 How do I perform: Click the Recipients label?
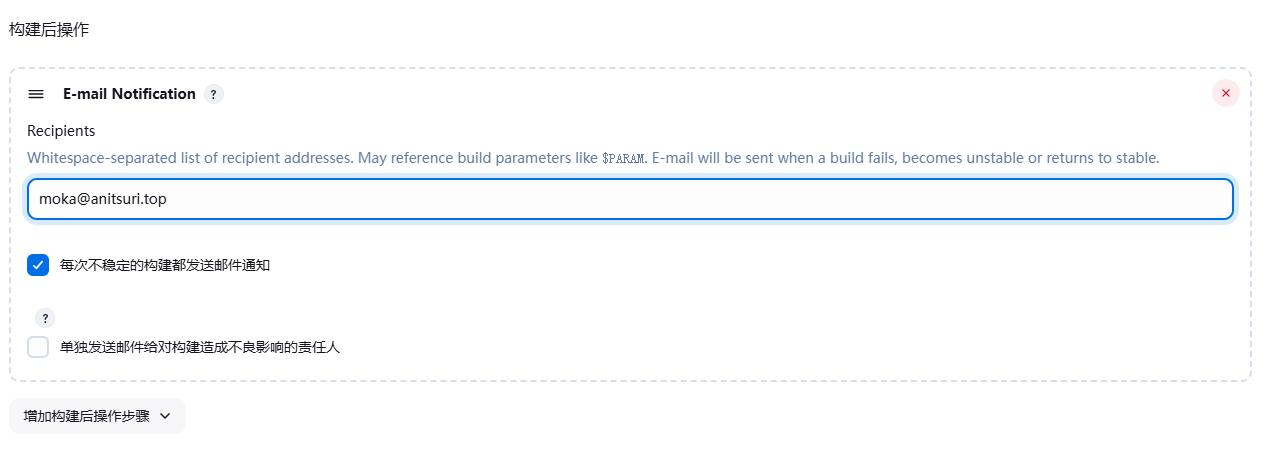61,131
